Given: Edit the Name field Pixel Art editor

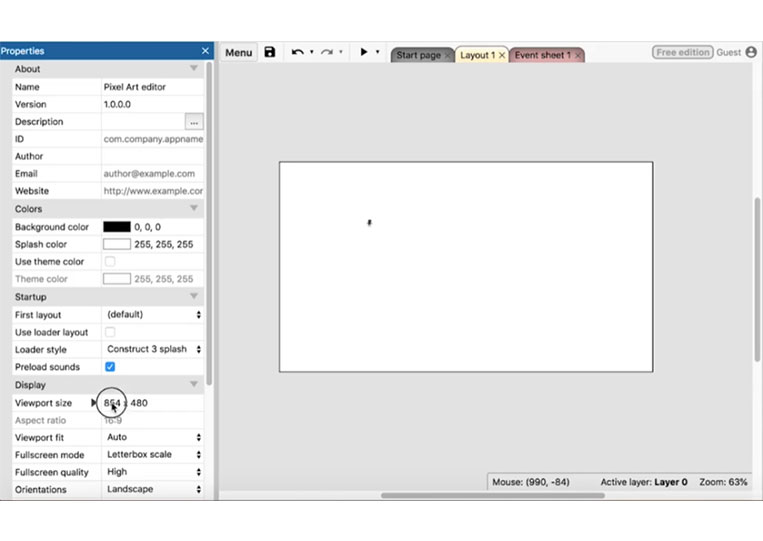Looking at the screenshot, I should pos(153,87).
